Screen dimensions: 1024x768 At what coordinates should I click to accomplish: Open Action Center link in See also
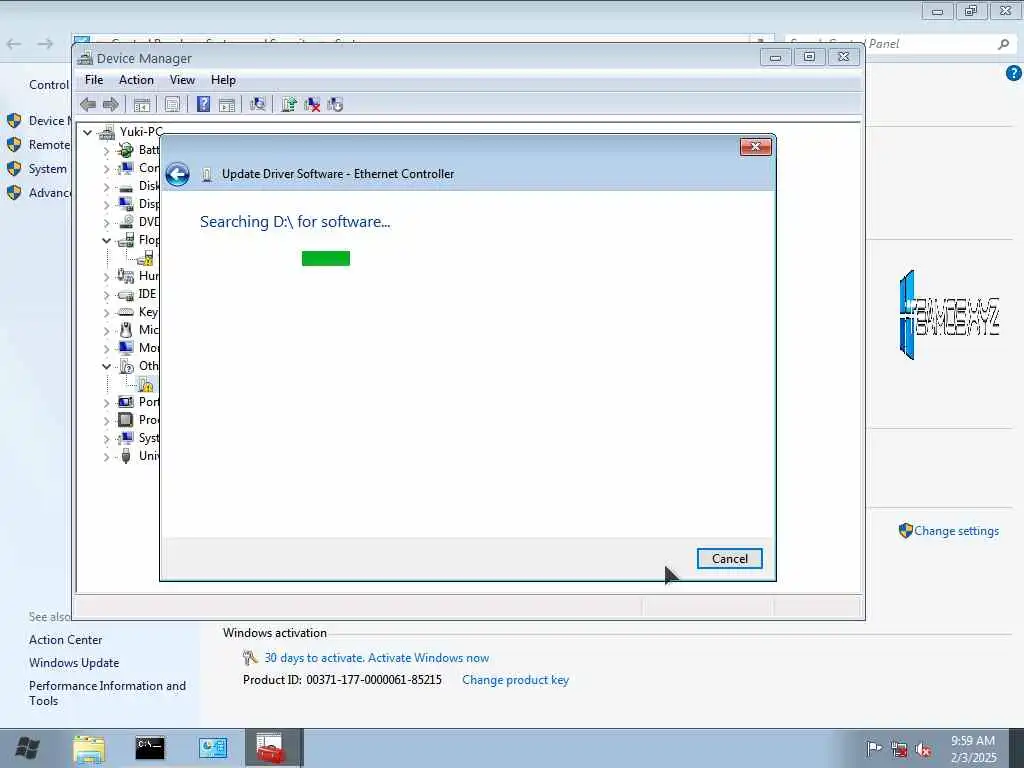pos(65,640)
